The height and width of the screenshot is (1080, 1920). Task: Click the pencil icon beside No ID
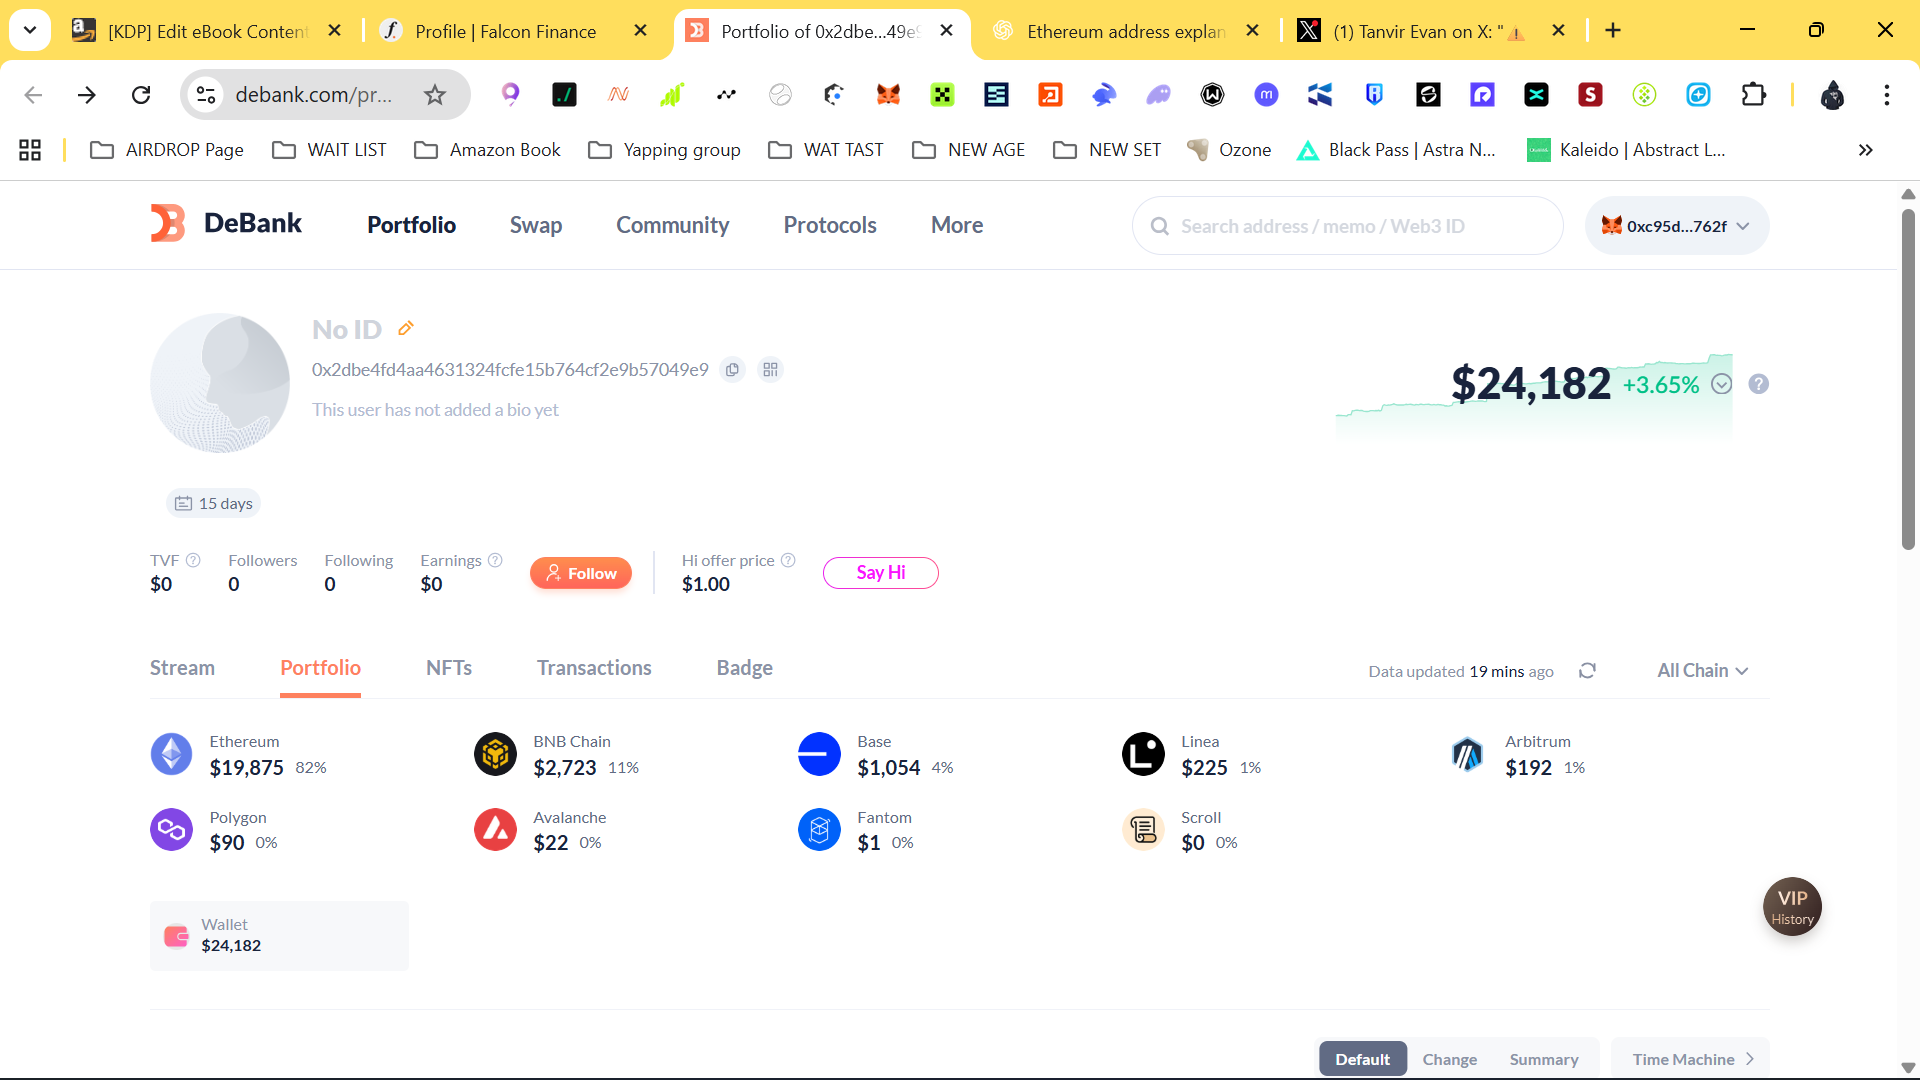[406, 328]
